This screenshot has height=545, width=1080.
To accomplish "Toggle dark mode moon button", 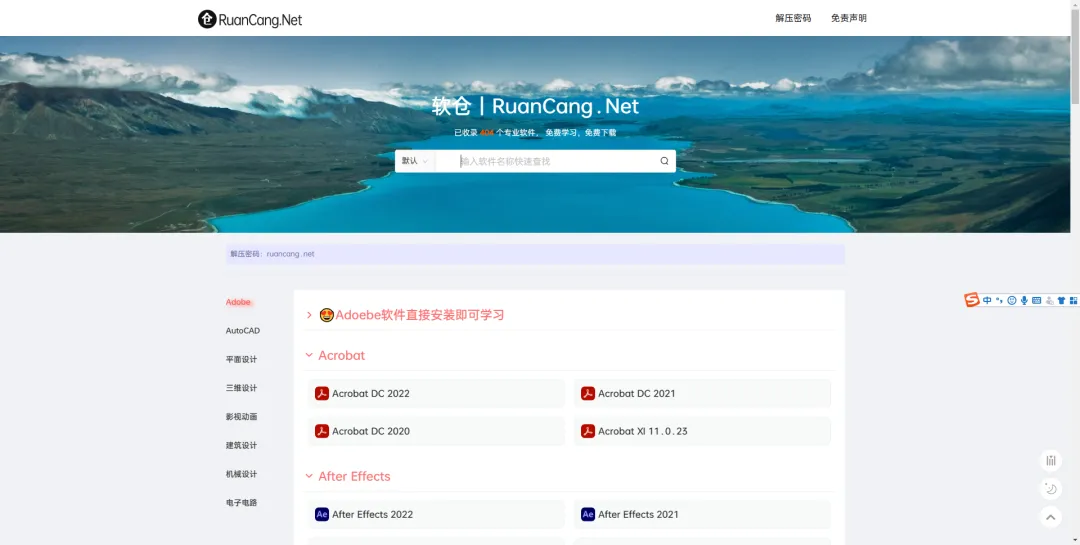I will (x=1050, y=489).
